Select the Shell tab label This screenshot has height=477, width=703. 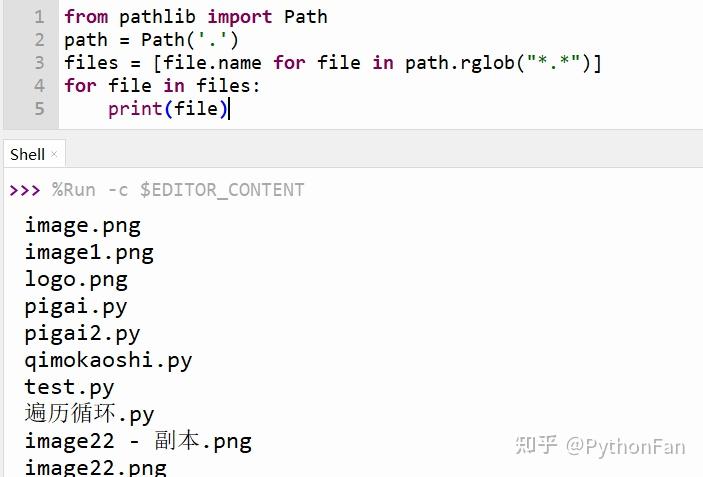(27, 155)
